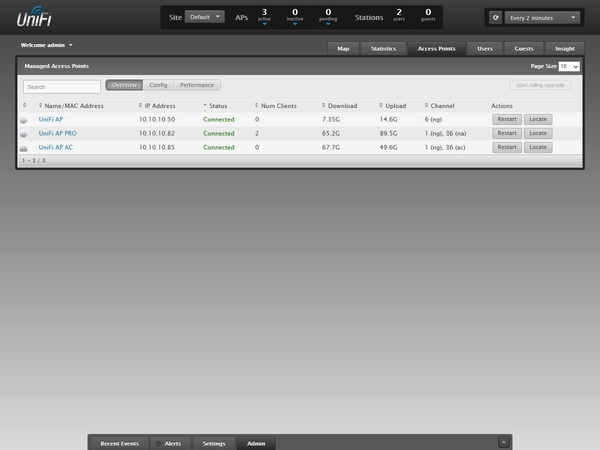This screenshot has width=600, height=450.
Task: Expand the active APs count arrow
Action: (264, 24)
